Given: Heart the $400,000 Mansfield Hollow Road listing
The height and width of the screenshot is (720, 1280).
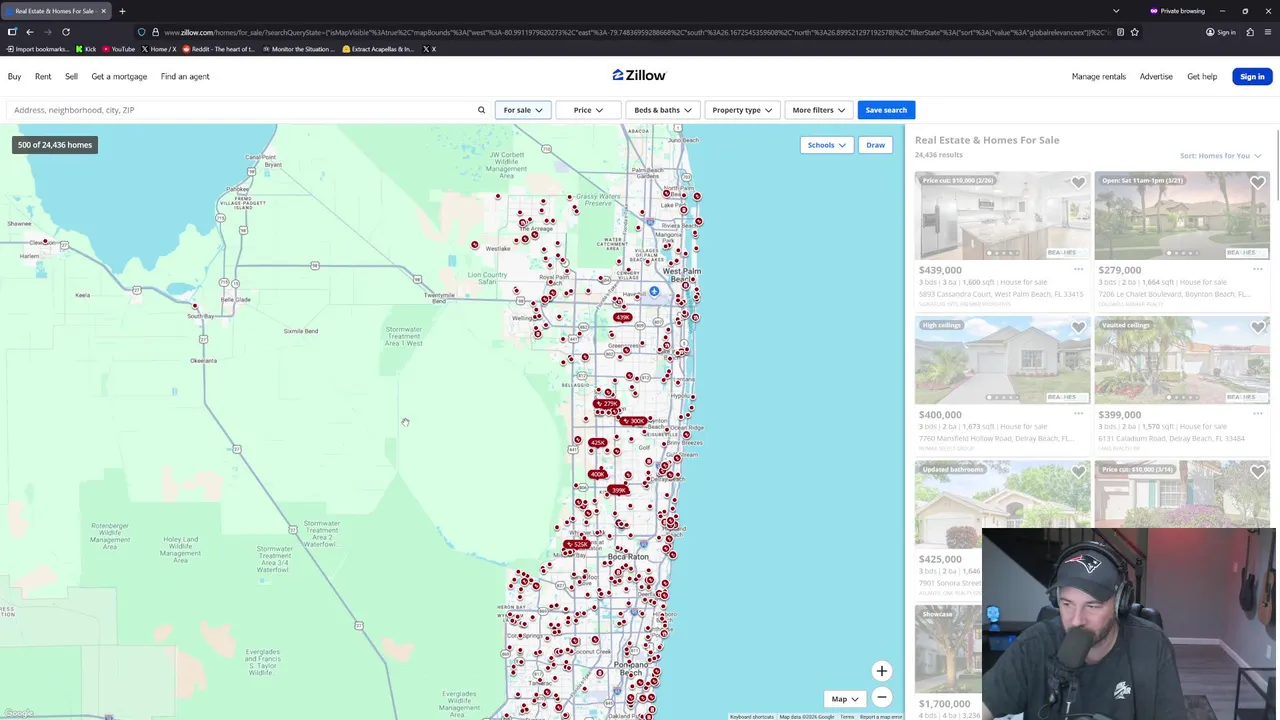Looking at the screenshot, I should [1078, 328].
